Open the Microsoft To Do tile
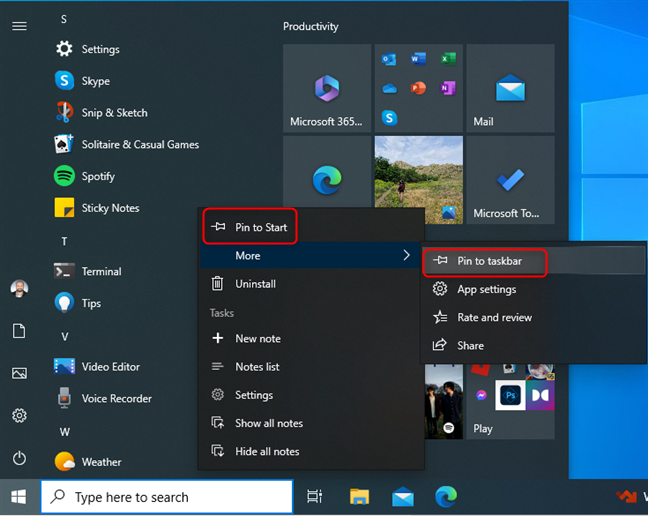 coord(510,180)
